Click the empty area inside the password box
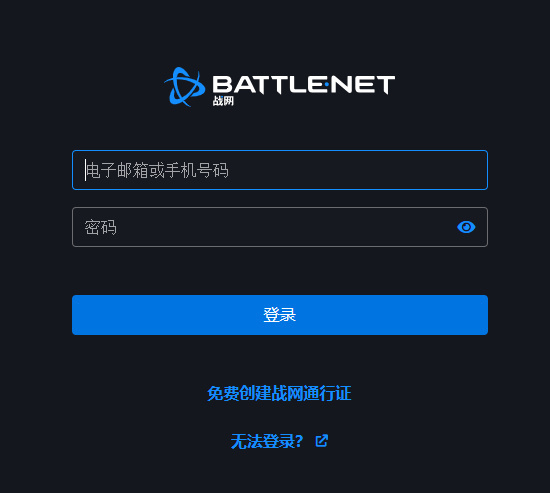The height and width of the screenshot is (493, 550). (284, 227)
